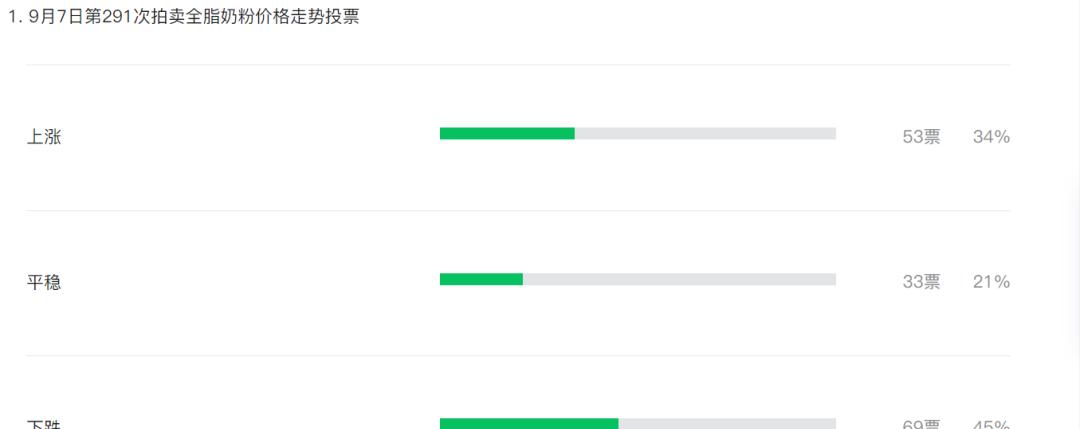Image resolution: width=1080 pixels, height=429 pixels.
Task: Click the divider line between 上涨 and 平稳
Action: coord(518,211)
